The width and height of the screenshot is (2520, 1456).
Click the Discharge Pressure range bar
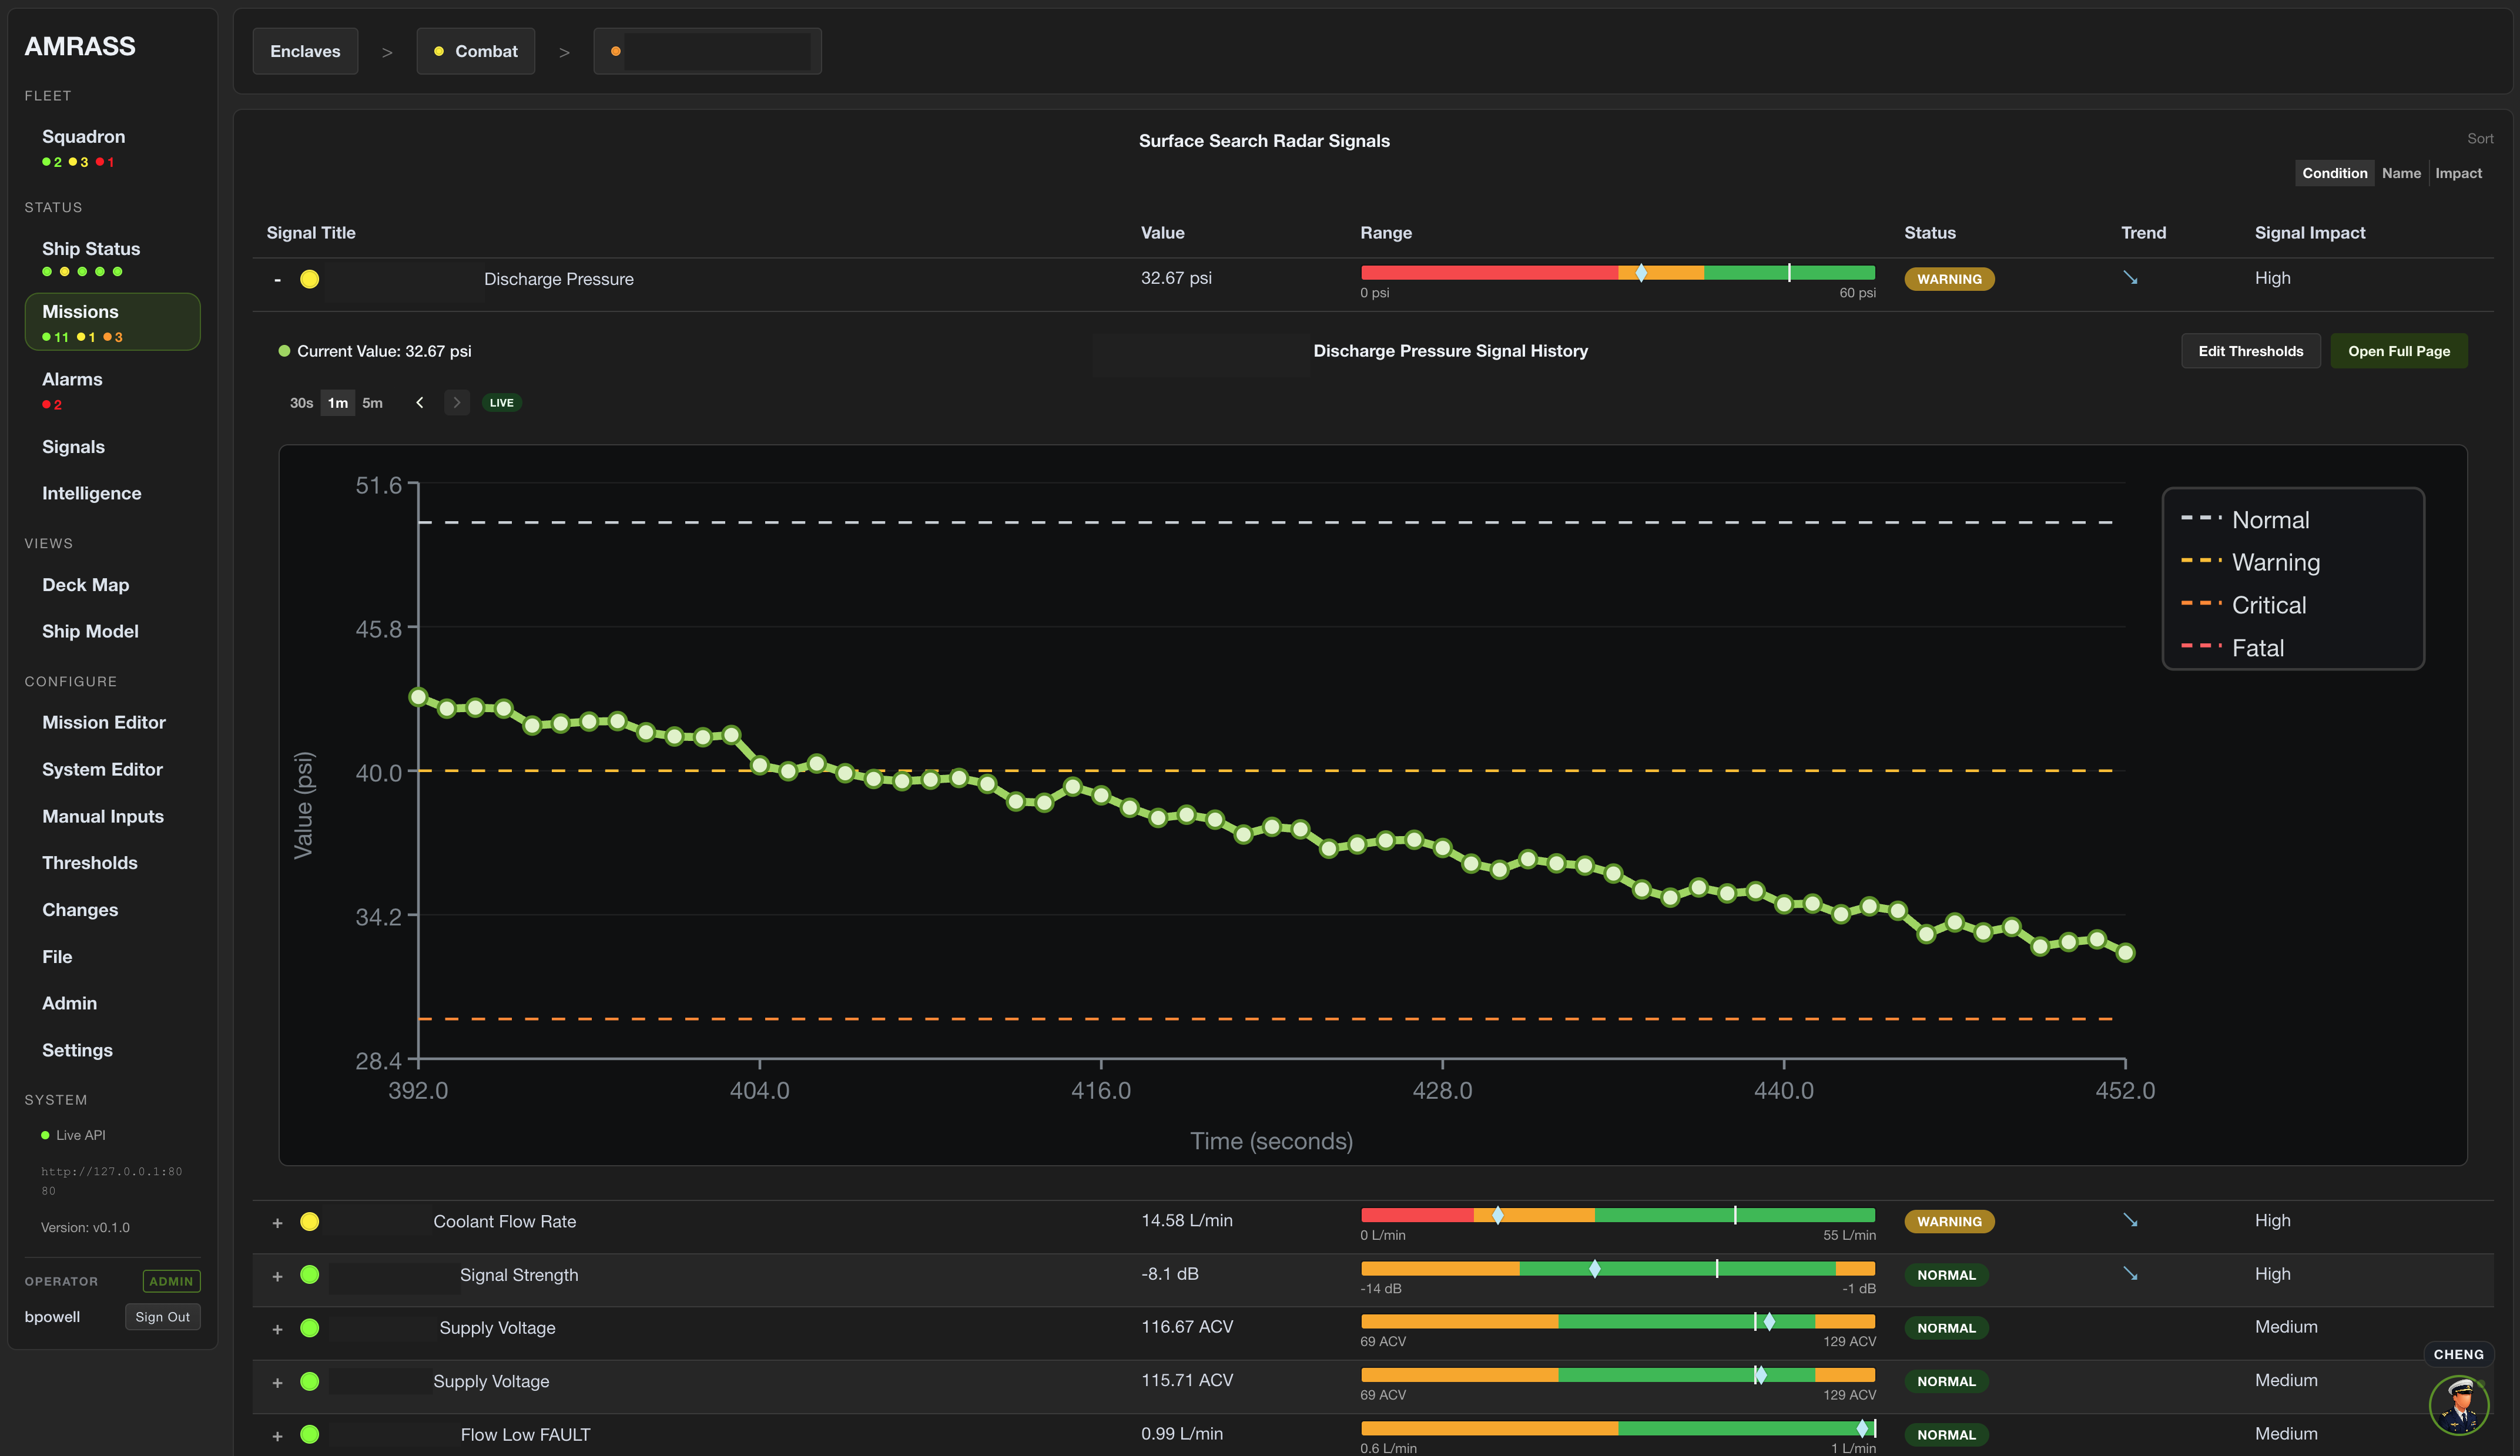[1617, 273]
